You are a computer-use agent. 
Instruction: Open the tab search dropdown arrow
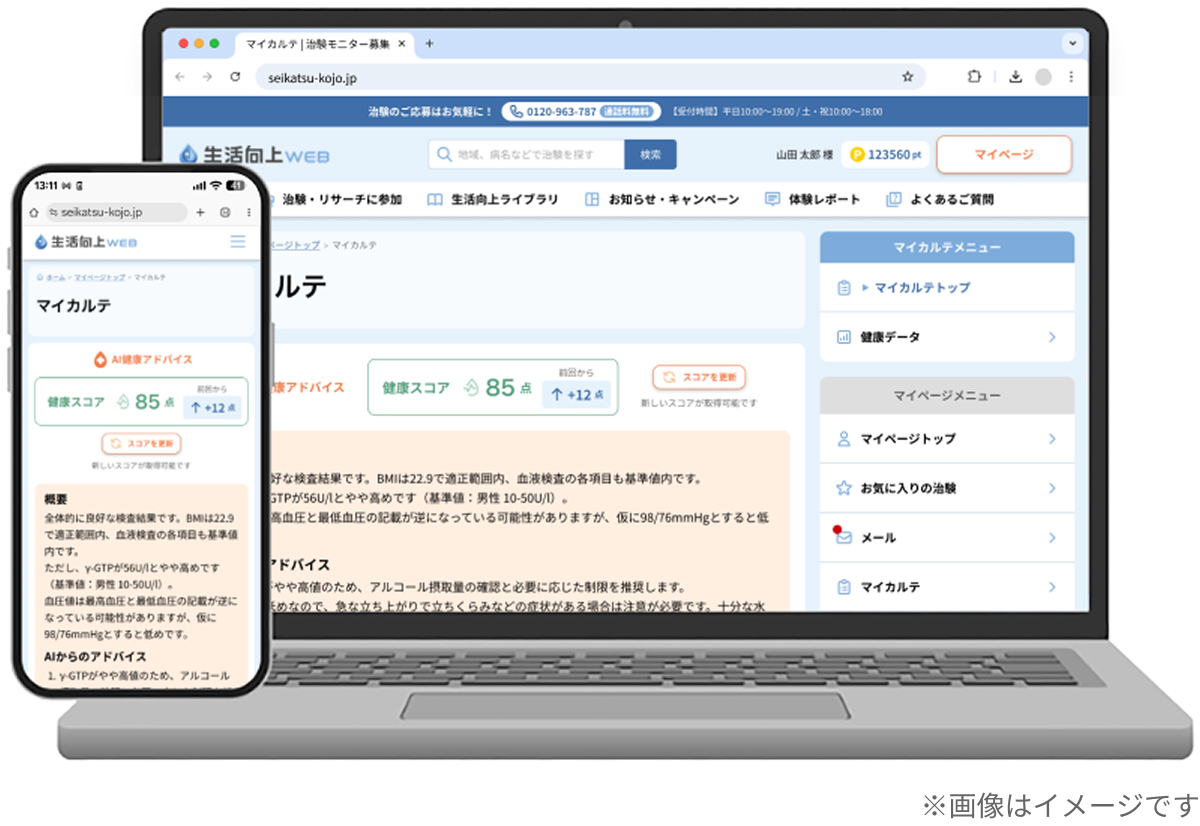(x=1072, y=44)
